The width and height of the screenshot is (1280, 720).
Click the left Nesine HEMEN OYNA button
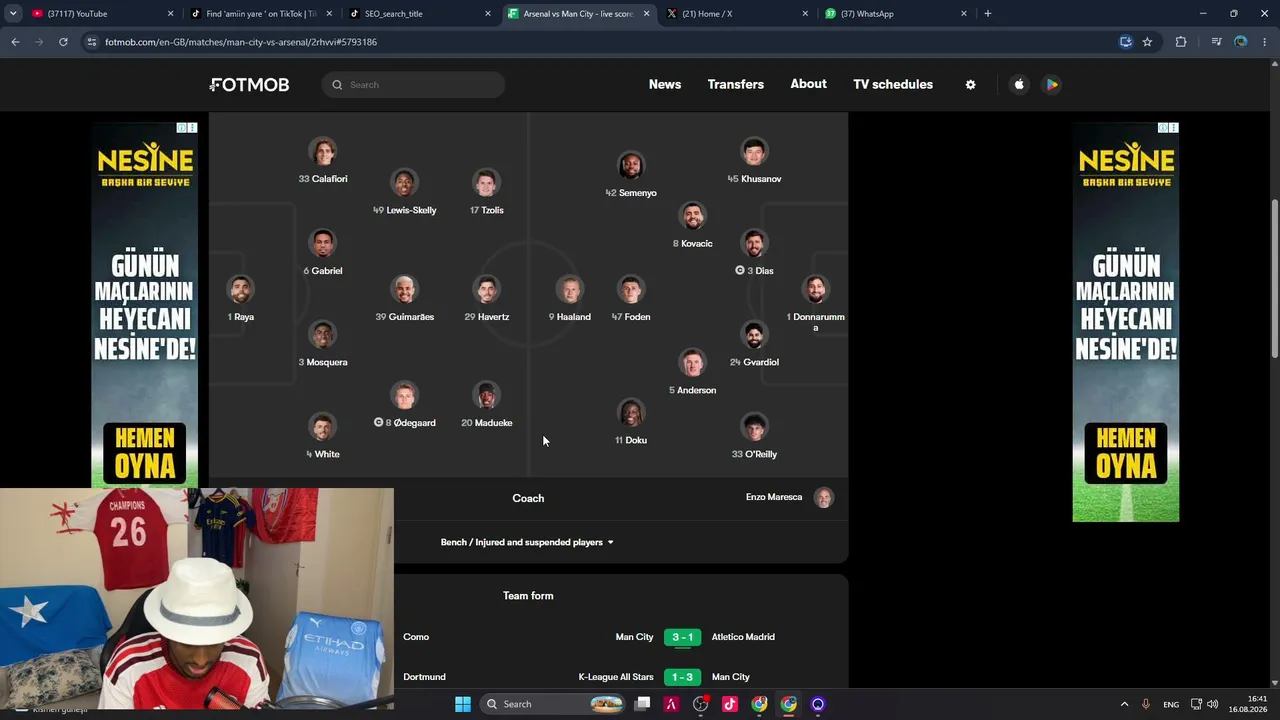click(x=145, y=452)
